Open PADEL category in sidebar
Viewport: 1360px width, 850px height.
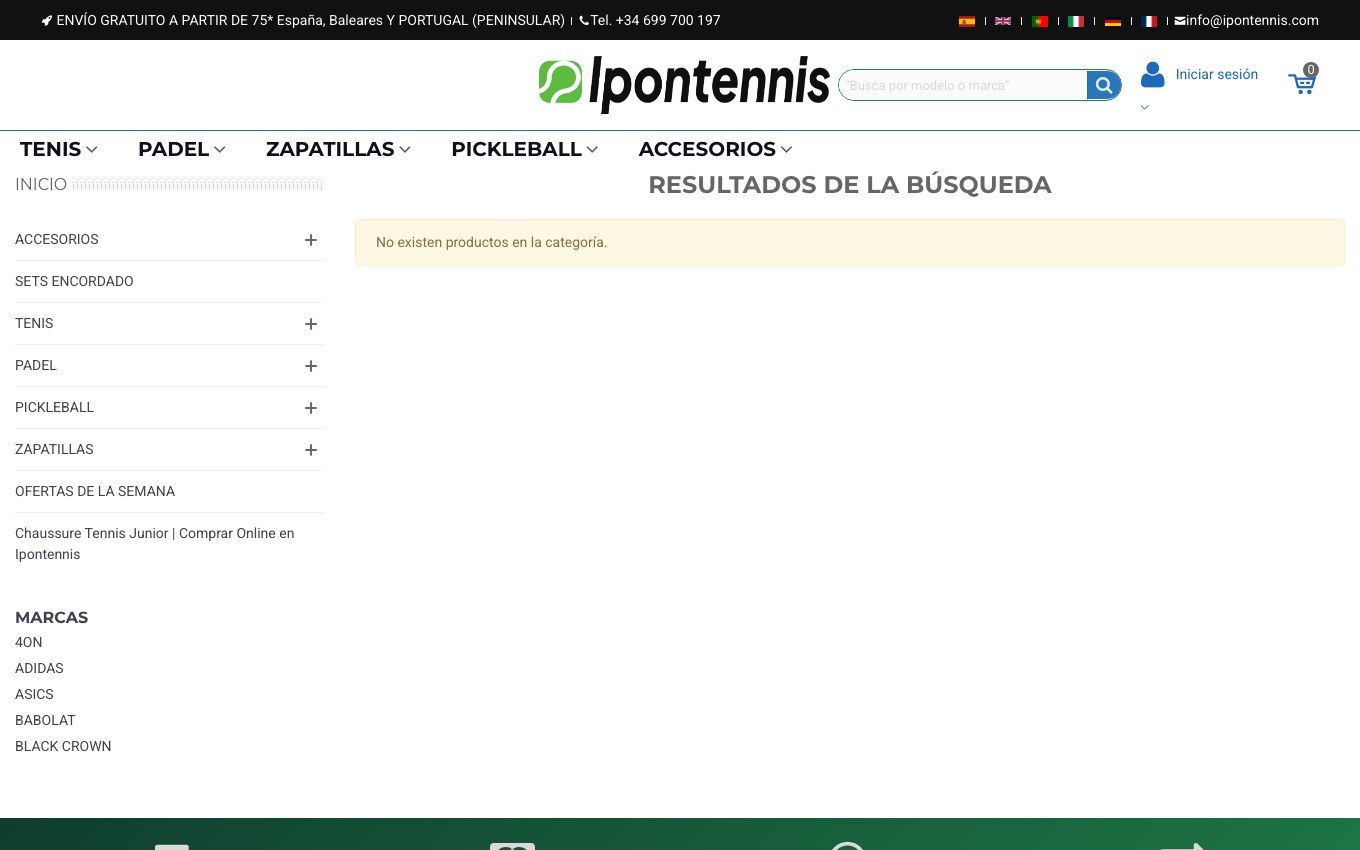[36, 365]
